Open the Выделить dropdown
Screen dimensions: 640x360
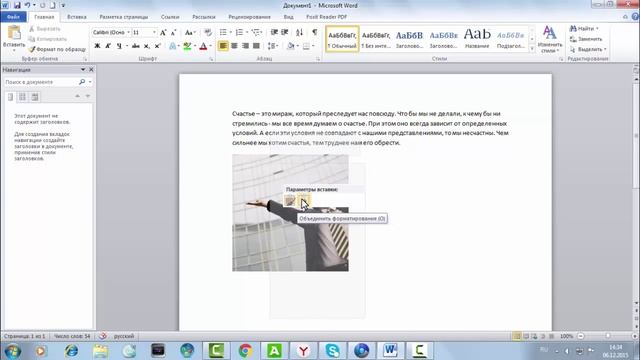tap(588, 49)
